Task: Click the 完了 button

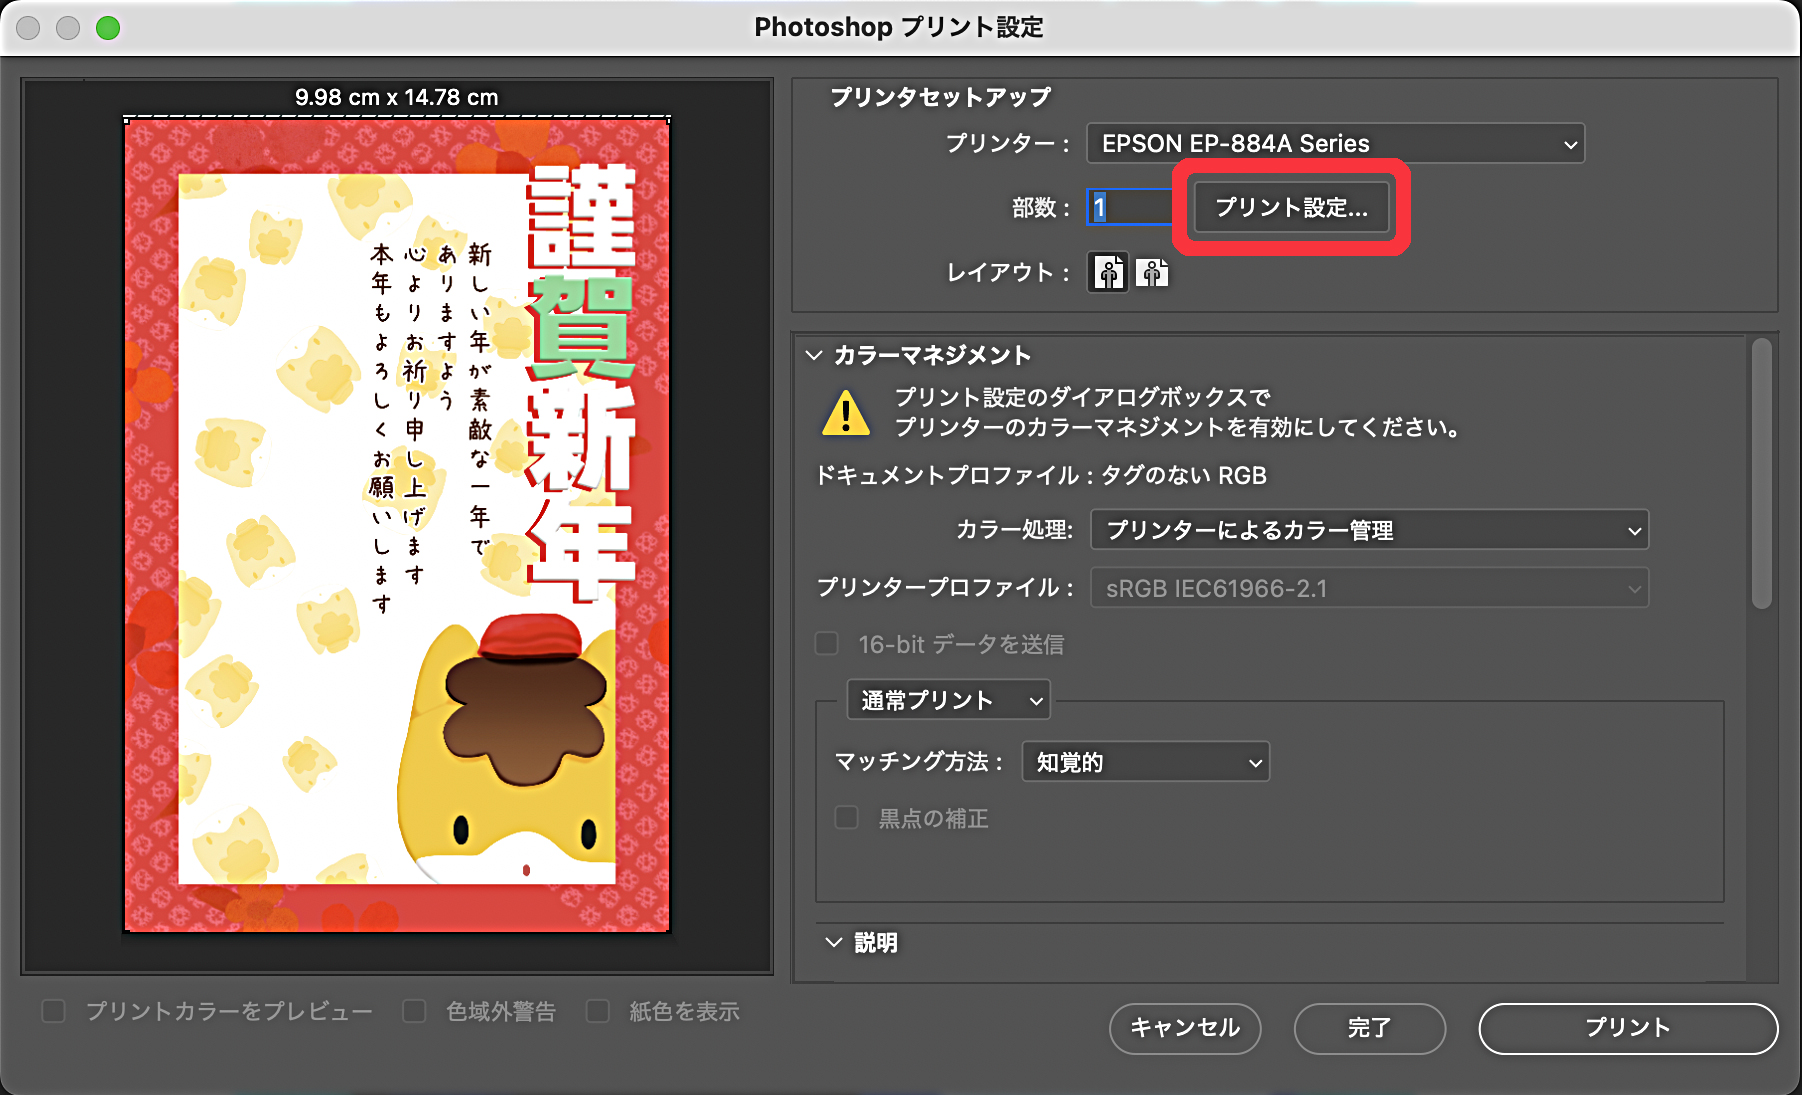Action: point(1369,1028)
